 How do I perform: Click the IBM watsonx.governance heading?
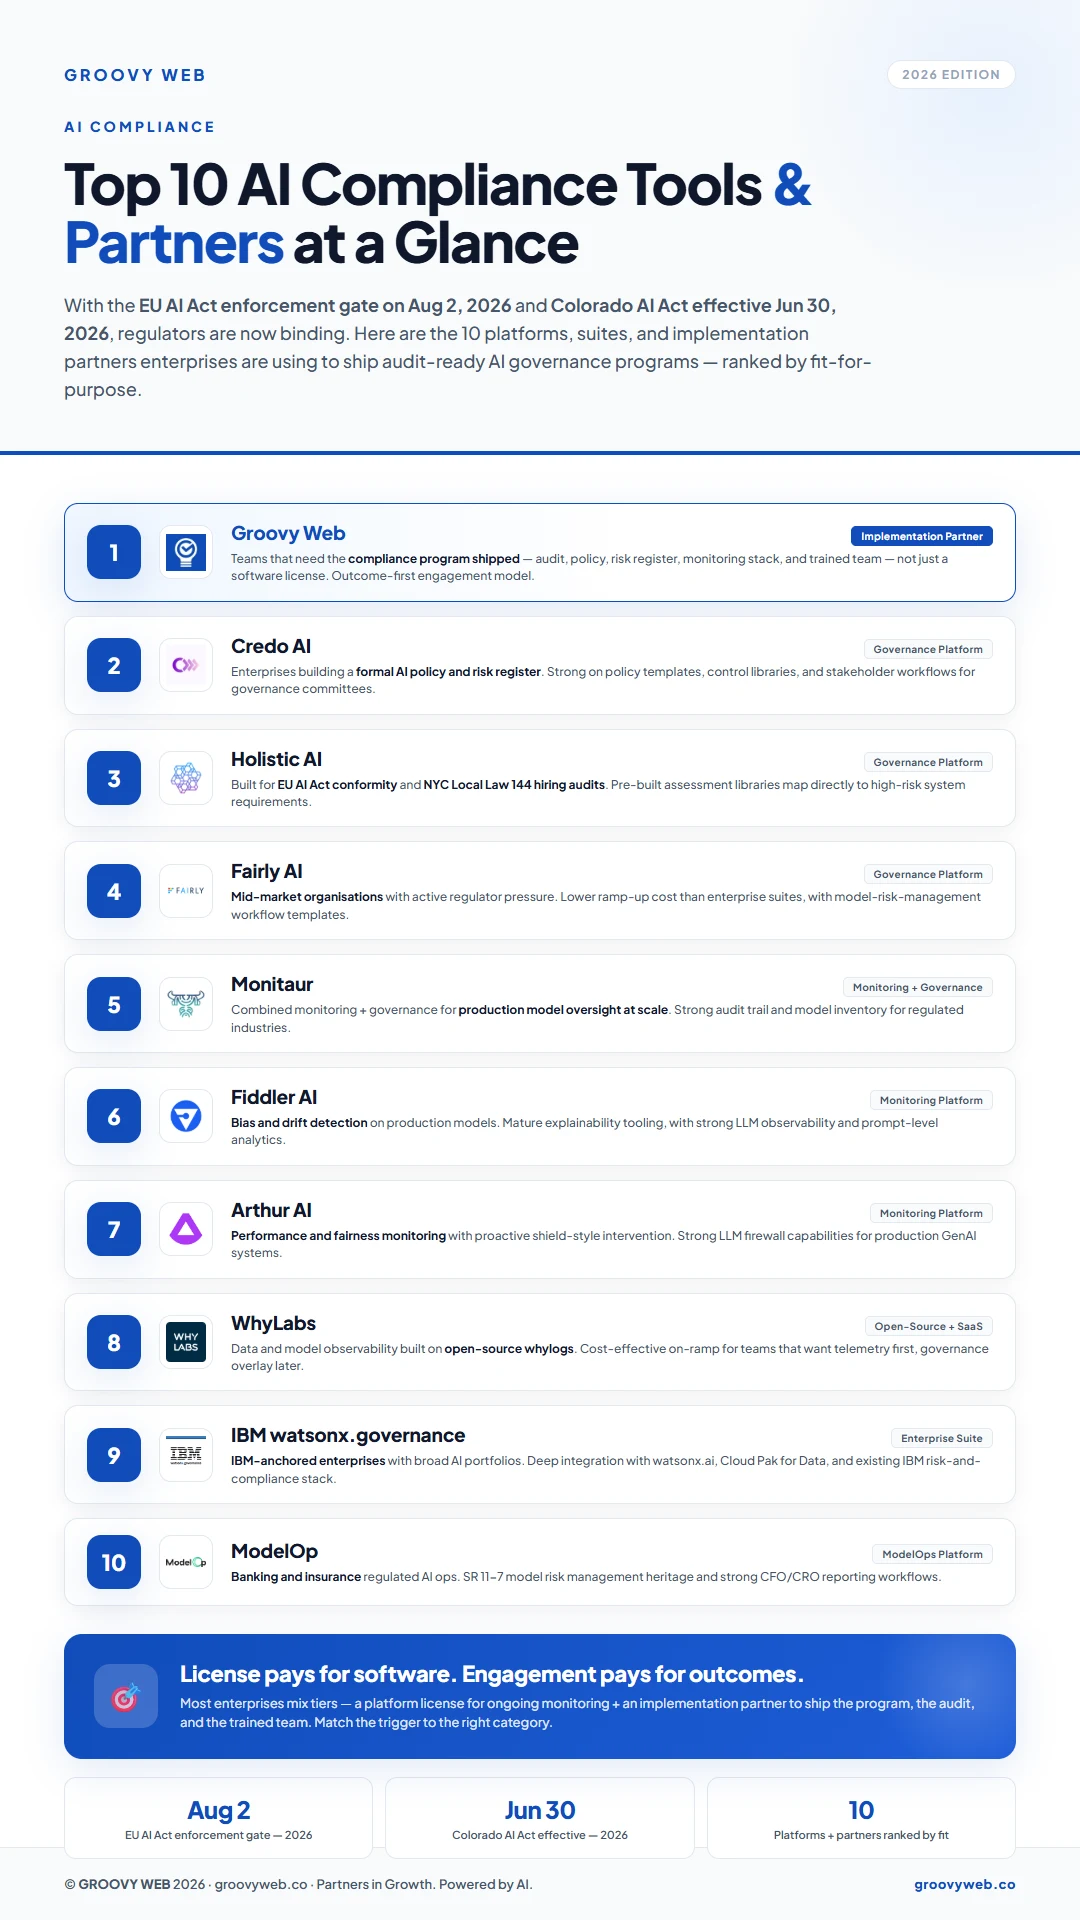348,1435
